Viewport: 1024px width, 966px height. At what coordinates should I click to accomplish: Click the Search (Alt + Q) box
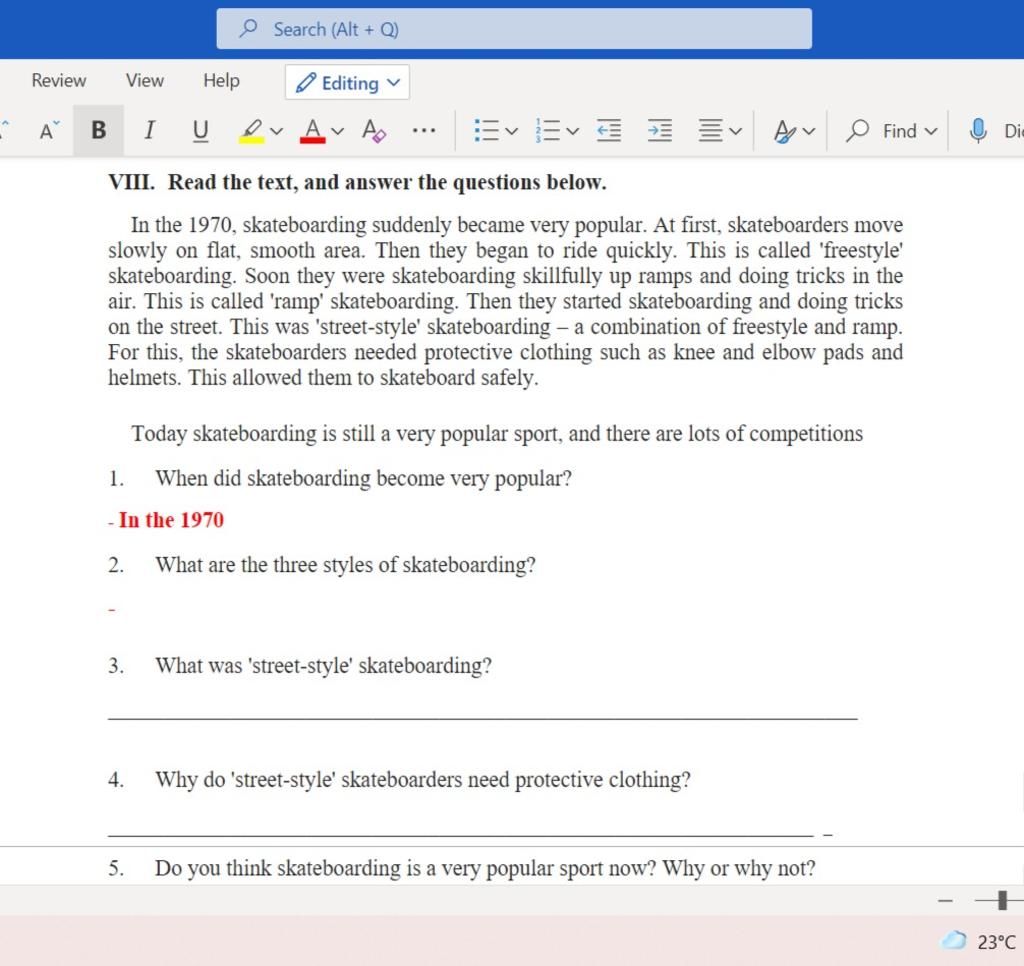click(514, 29)
